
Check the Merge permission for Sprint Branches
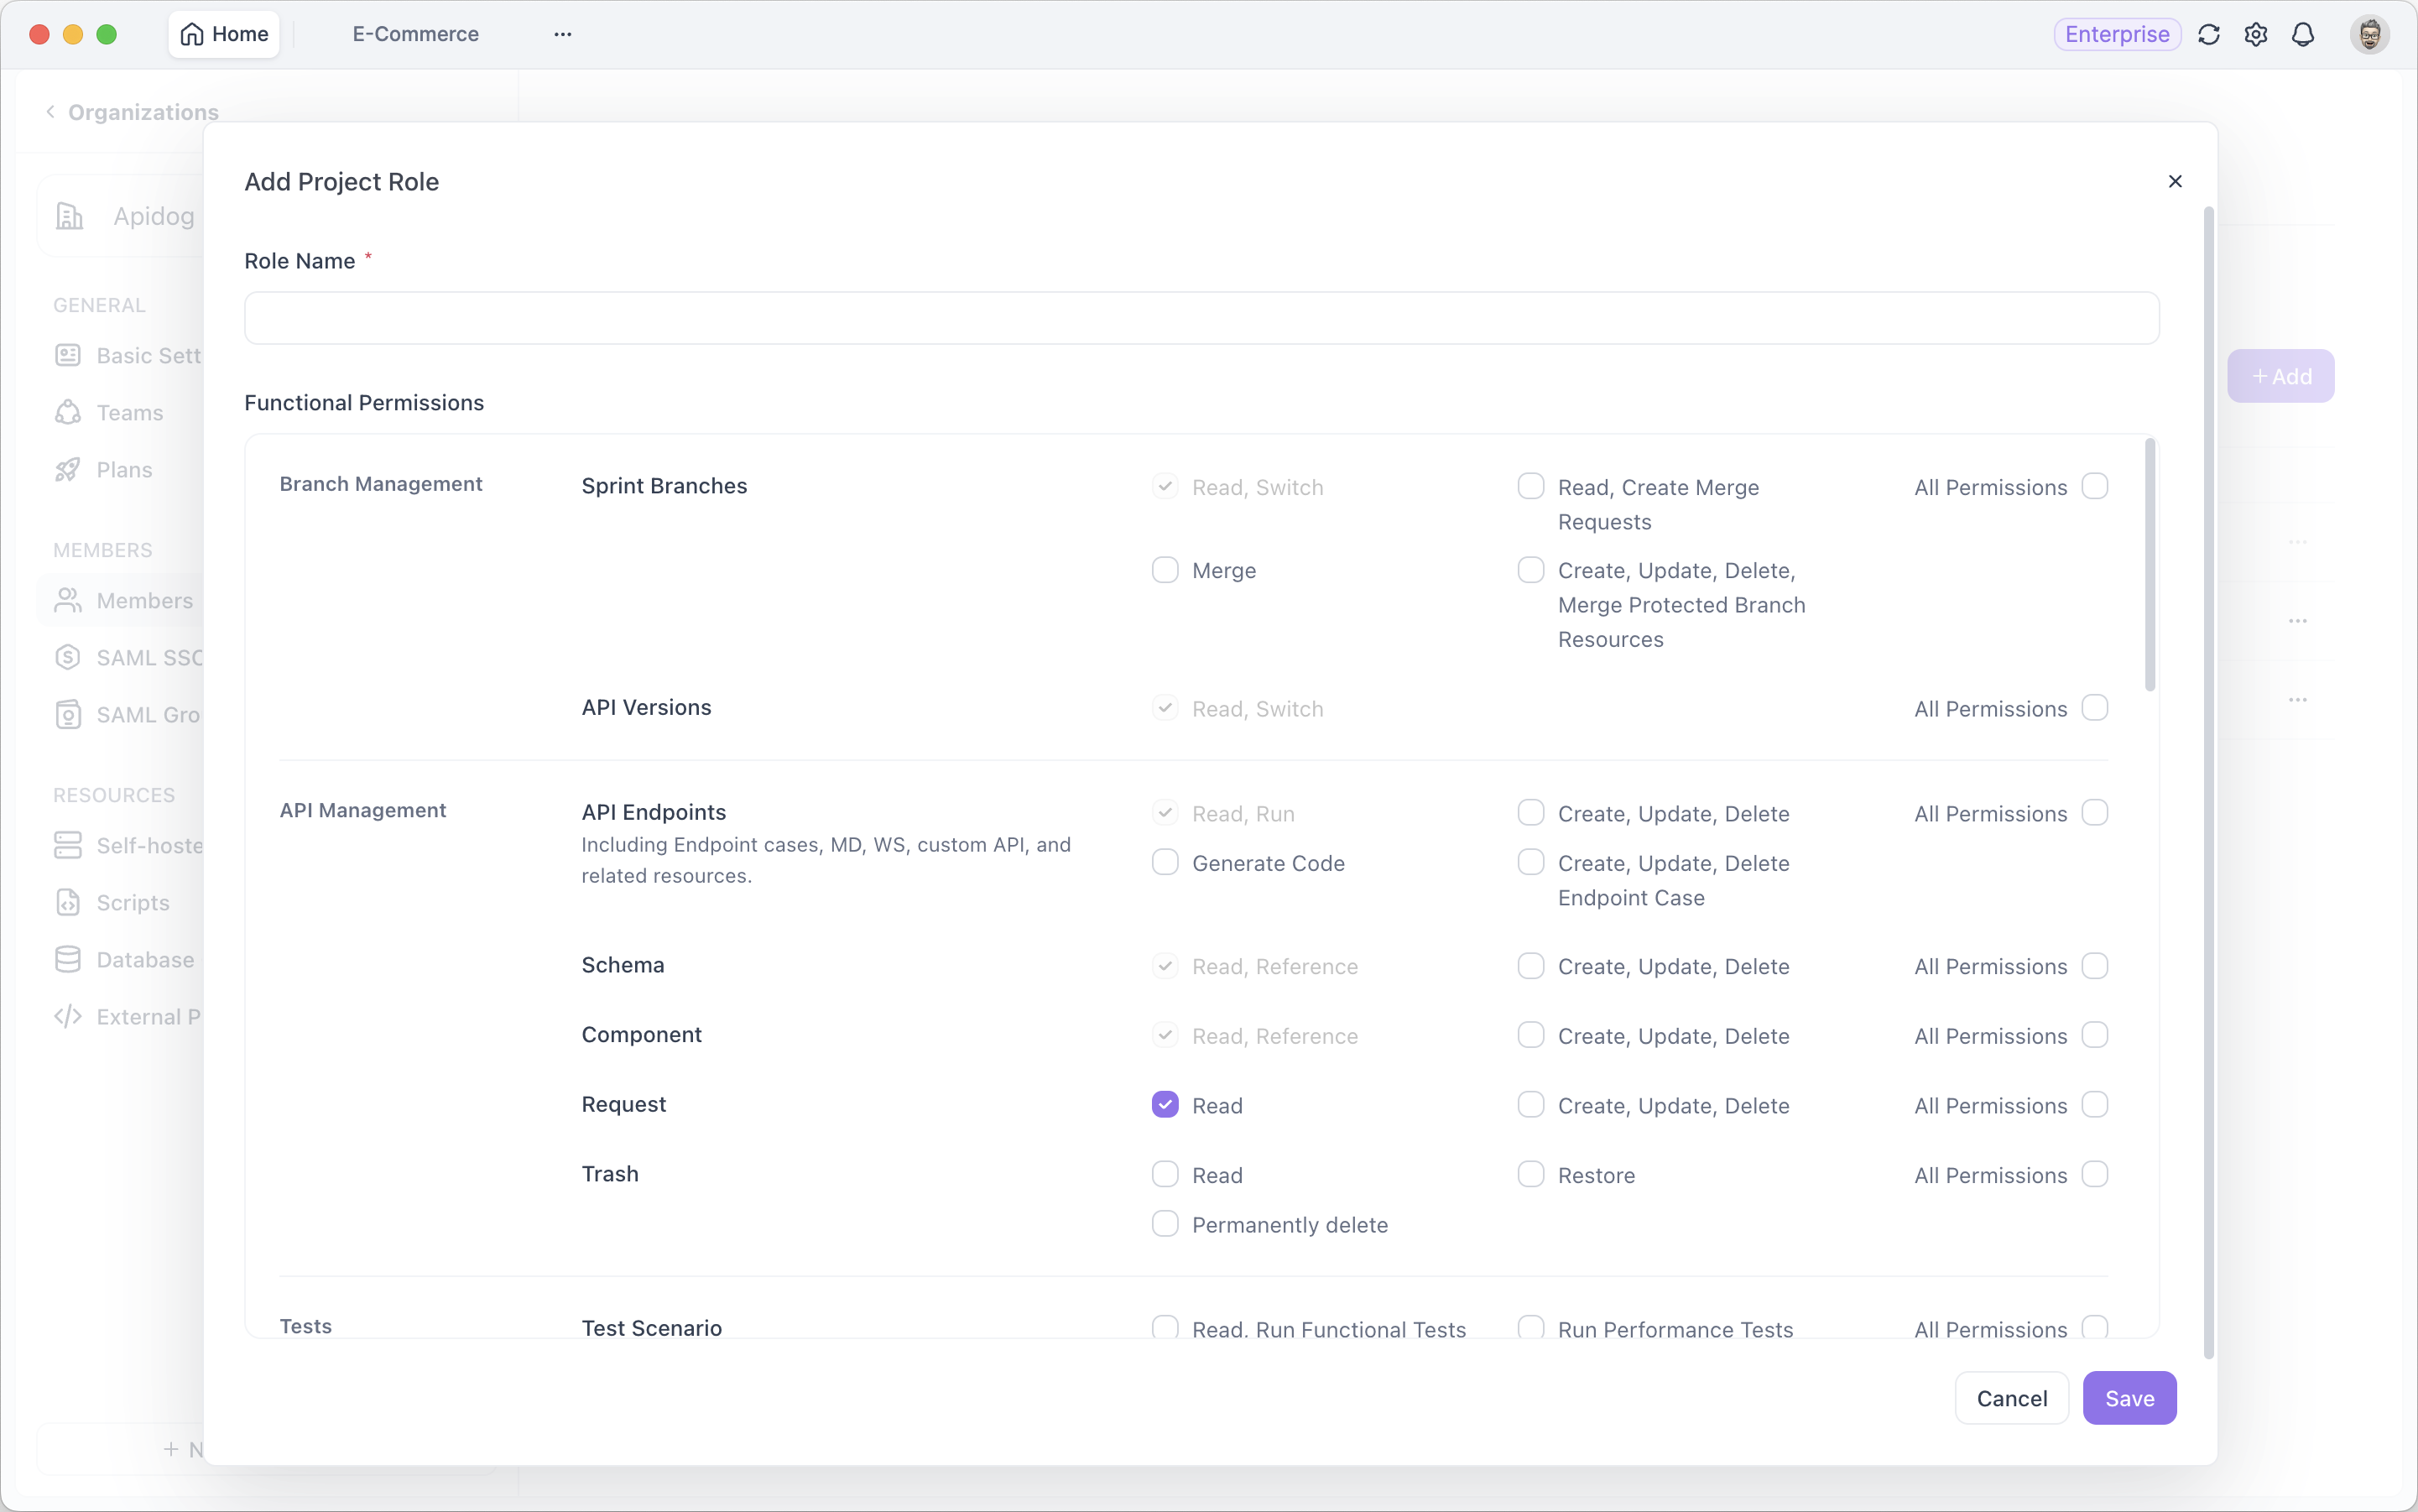coord(1165,570)
